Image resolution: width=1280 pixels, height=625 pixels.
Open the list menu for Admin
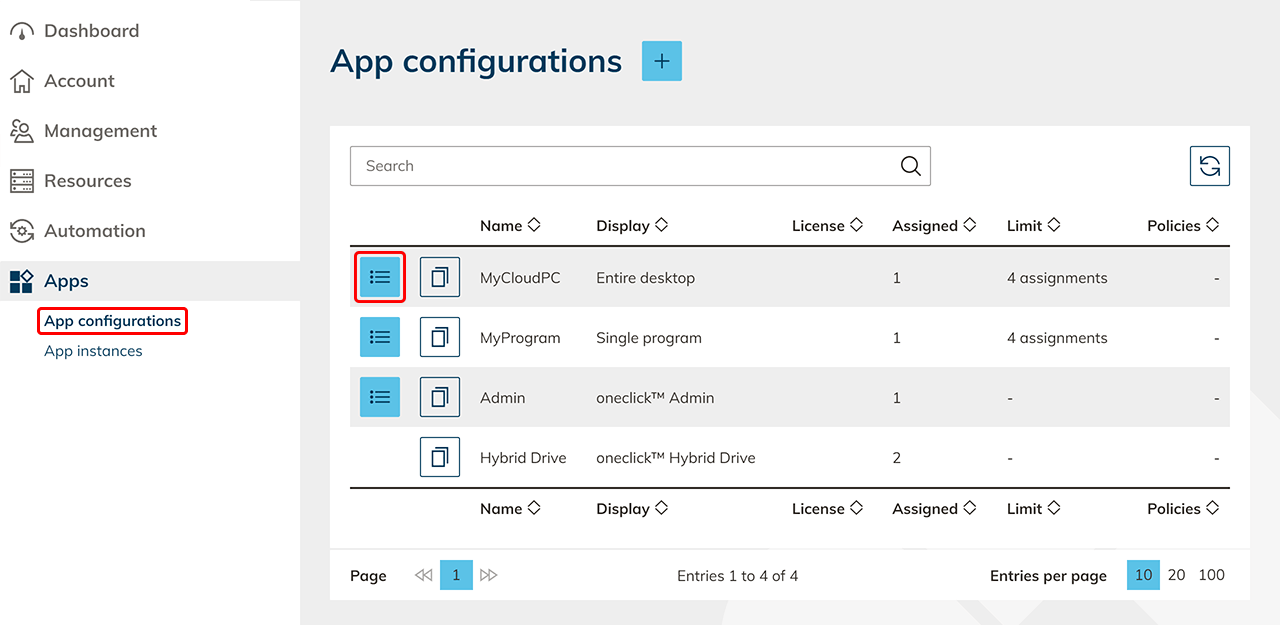pyautogui.click(x=380, y=397)
